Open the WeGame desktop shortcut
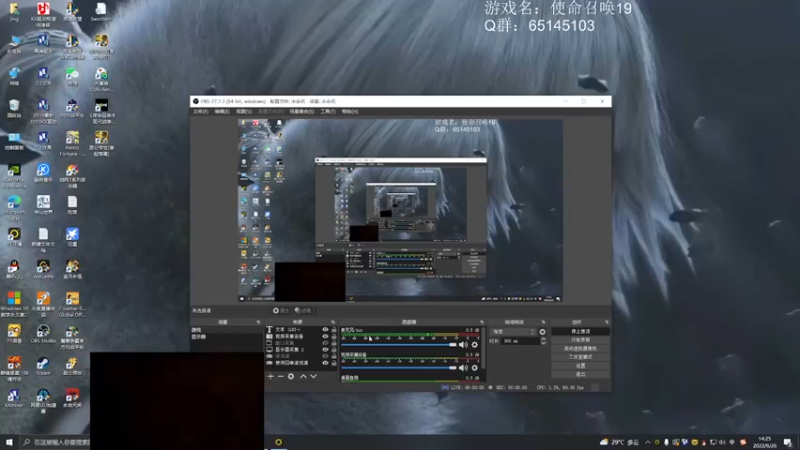The height and width of the screenshot is (450, 800). 43,269
